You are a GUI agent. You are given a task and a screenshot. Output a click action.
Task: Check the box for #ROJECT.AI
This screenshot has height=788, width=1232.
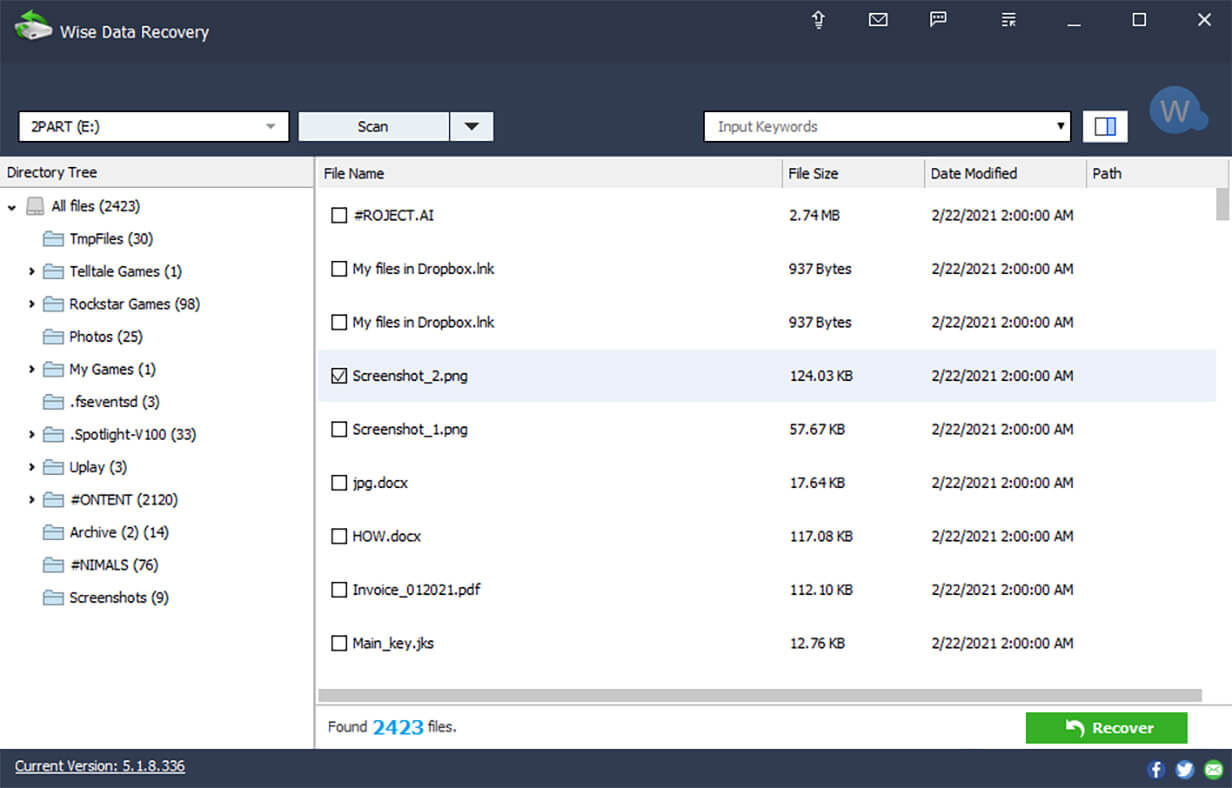click(338, 215)
